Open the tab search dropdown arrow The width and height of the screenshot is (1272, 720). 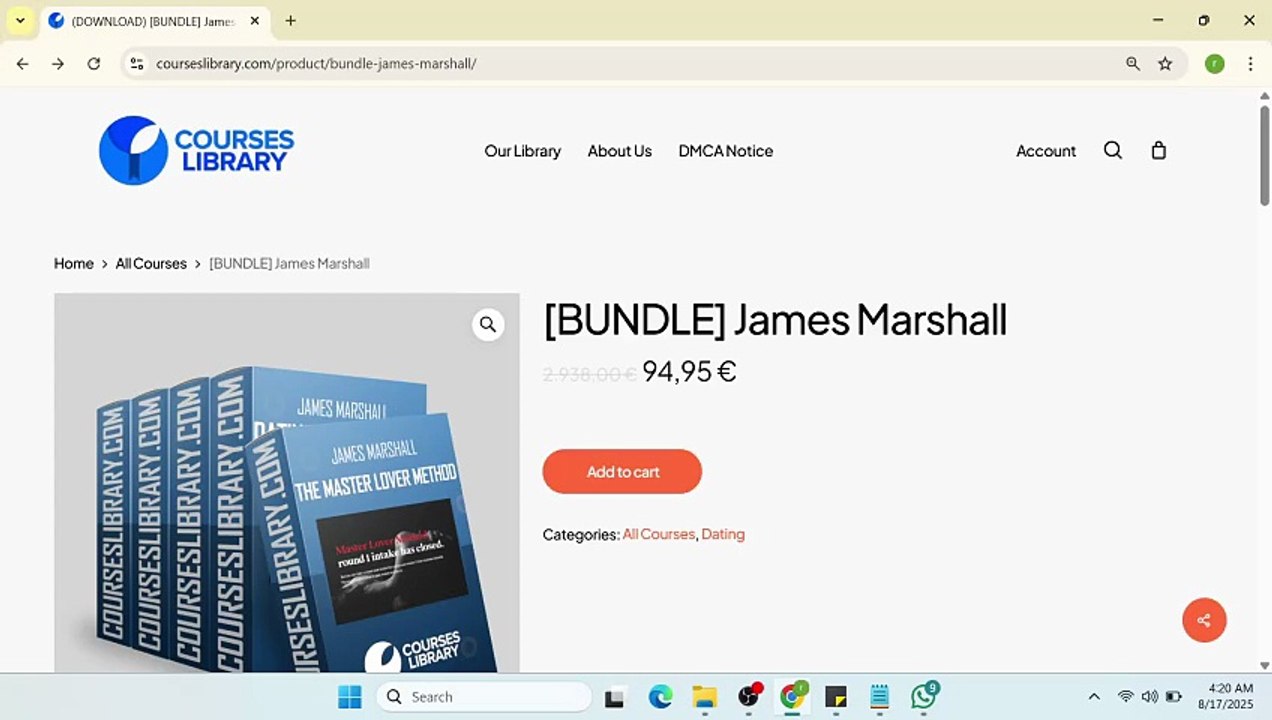20,20
